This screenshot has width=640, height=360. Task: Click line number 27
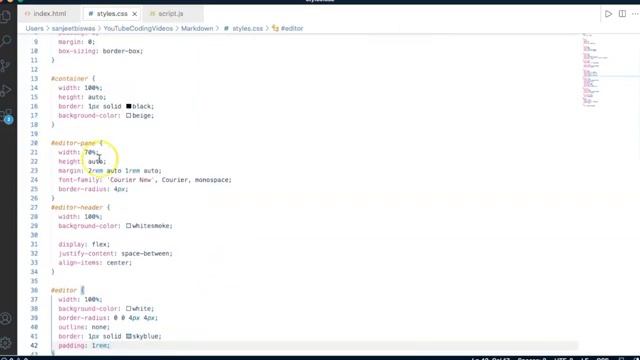tap(34, 207)
